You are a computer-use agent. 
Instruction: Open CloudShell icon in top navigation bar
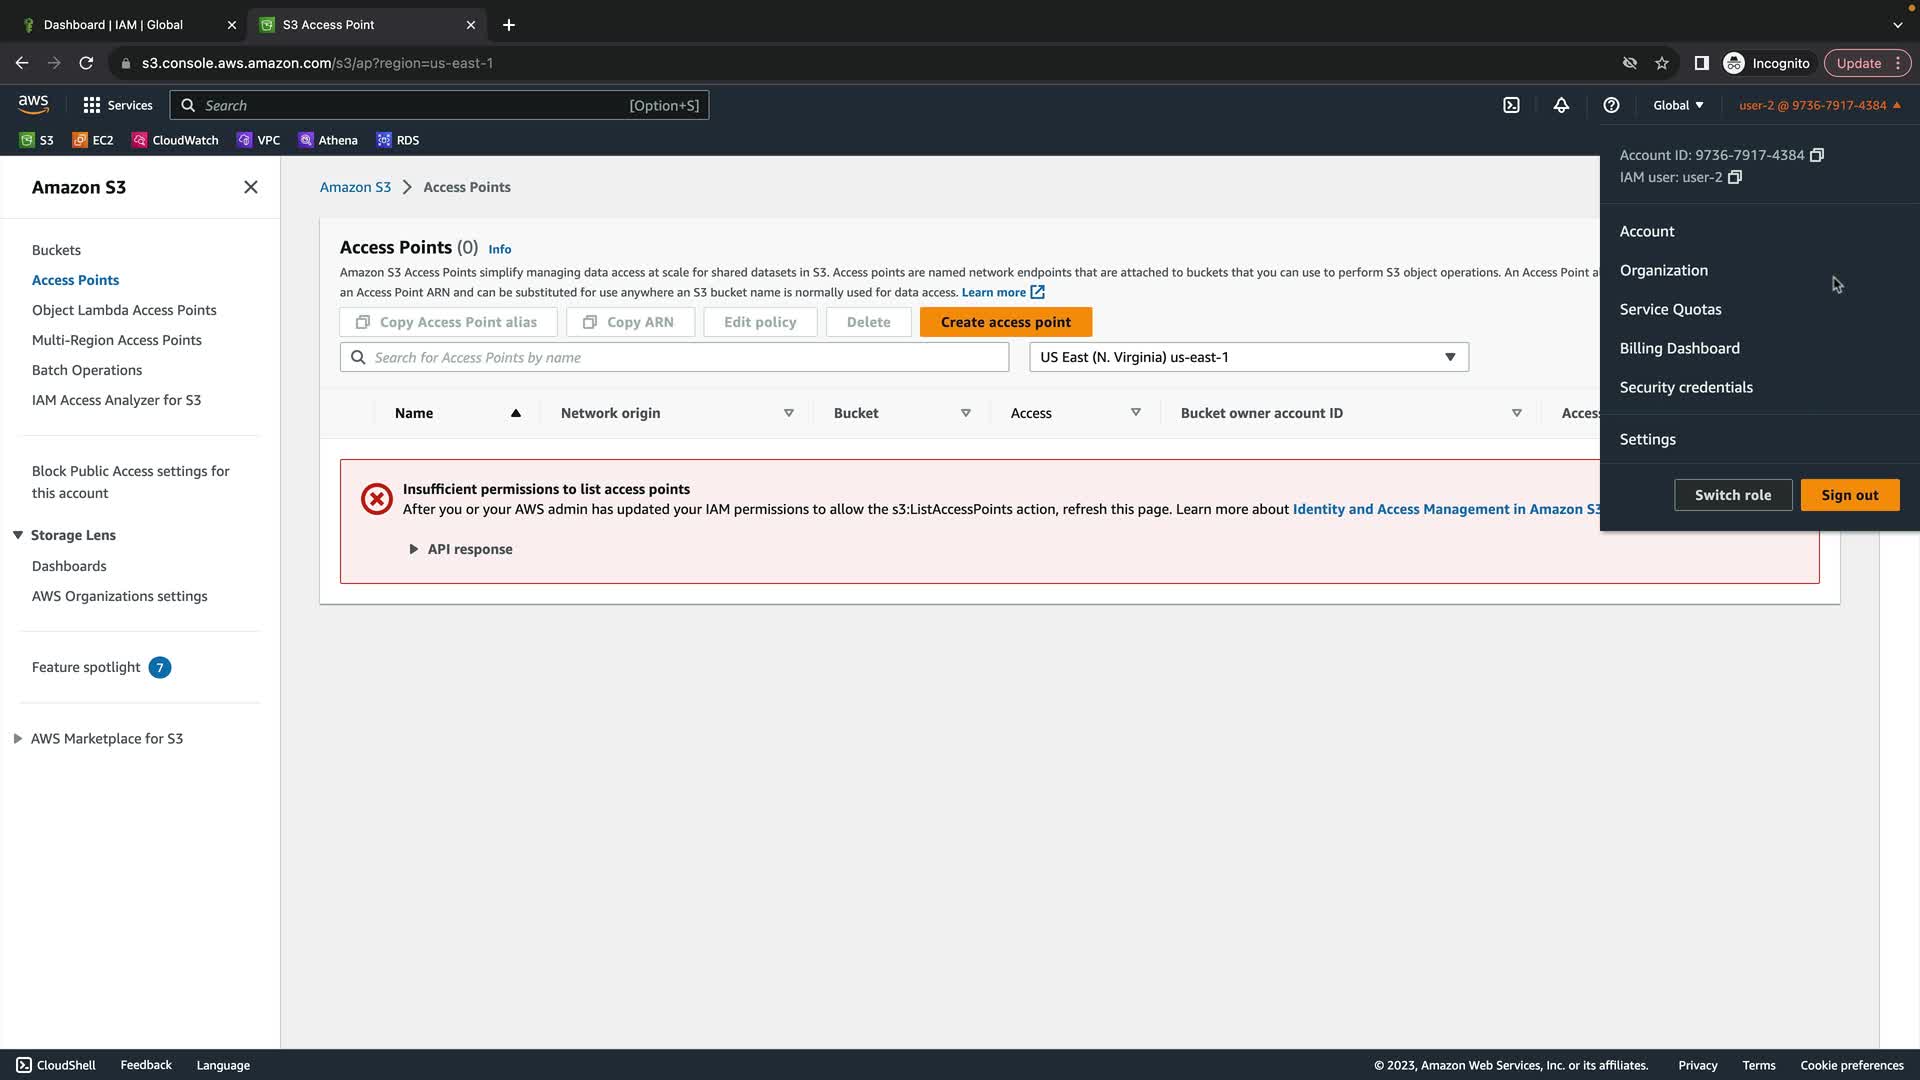pos(1511,105)
